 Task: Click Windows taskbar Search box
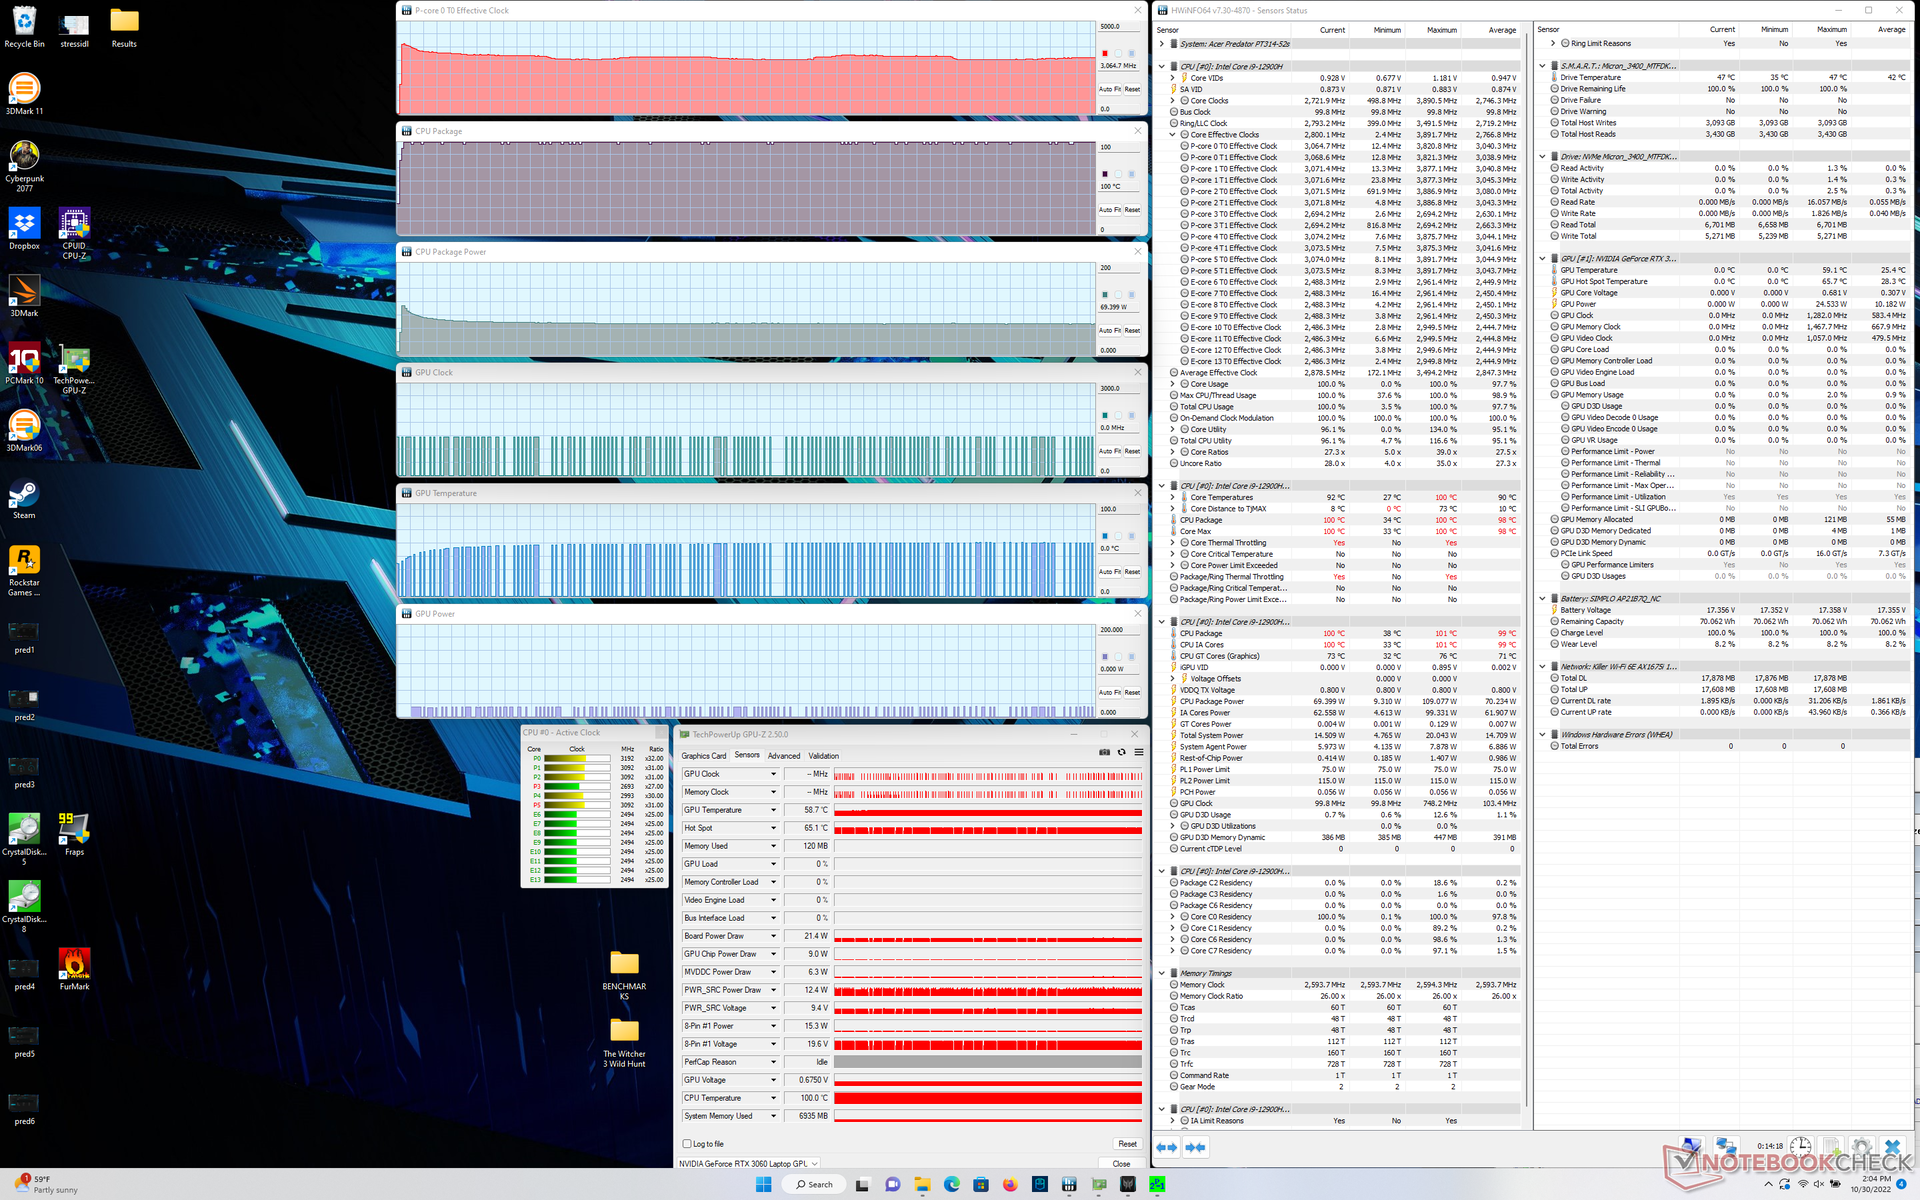tap(814, 1184)
